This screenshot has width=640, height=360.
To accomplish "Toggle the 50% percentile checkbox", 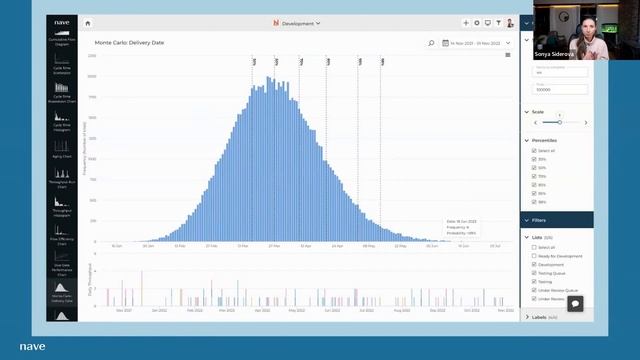I will click(x=534, y=168).
